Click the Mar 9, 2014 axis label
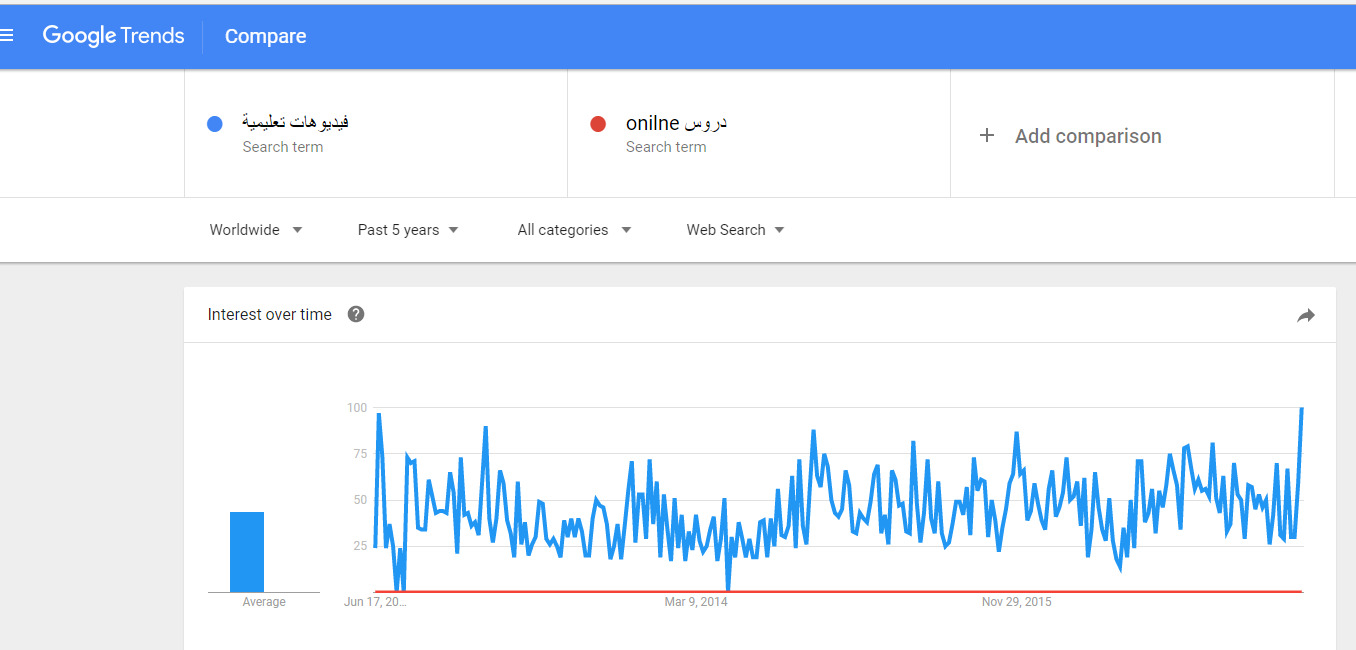Screen dimensions: 1356x650 (x=696, y=602)
